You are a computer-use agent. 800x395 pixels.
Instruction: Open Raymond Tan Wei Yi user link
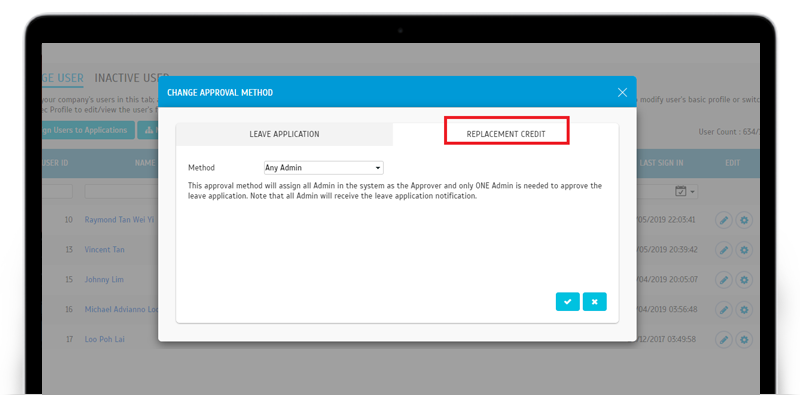(119, 220)
